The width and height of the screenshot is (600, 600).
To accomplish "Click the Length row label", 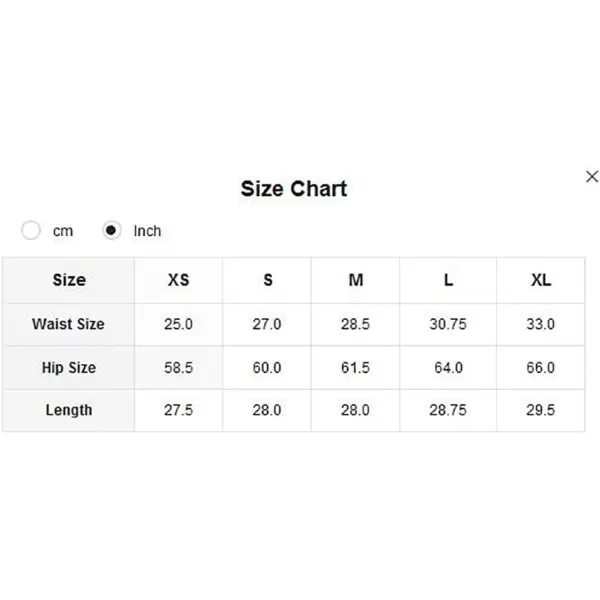I will coord(69,410).
